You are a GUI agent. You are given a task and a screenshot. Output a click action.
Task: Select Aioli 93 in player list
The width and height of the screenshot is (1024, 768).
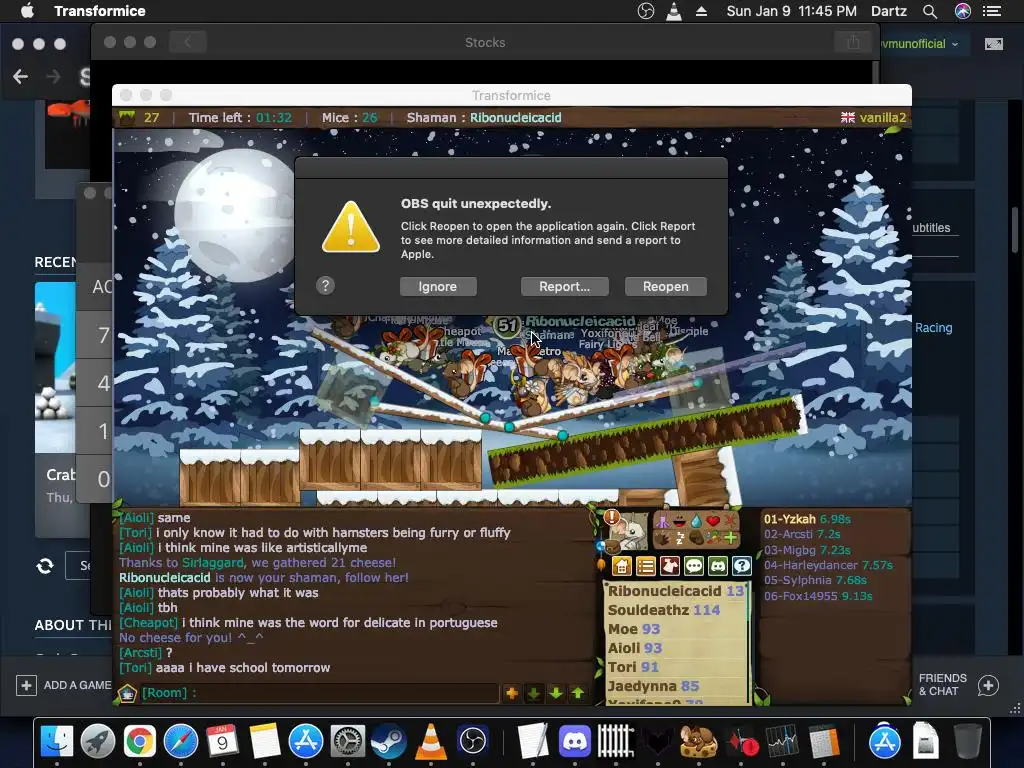pos(635,648)
